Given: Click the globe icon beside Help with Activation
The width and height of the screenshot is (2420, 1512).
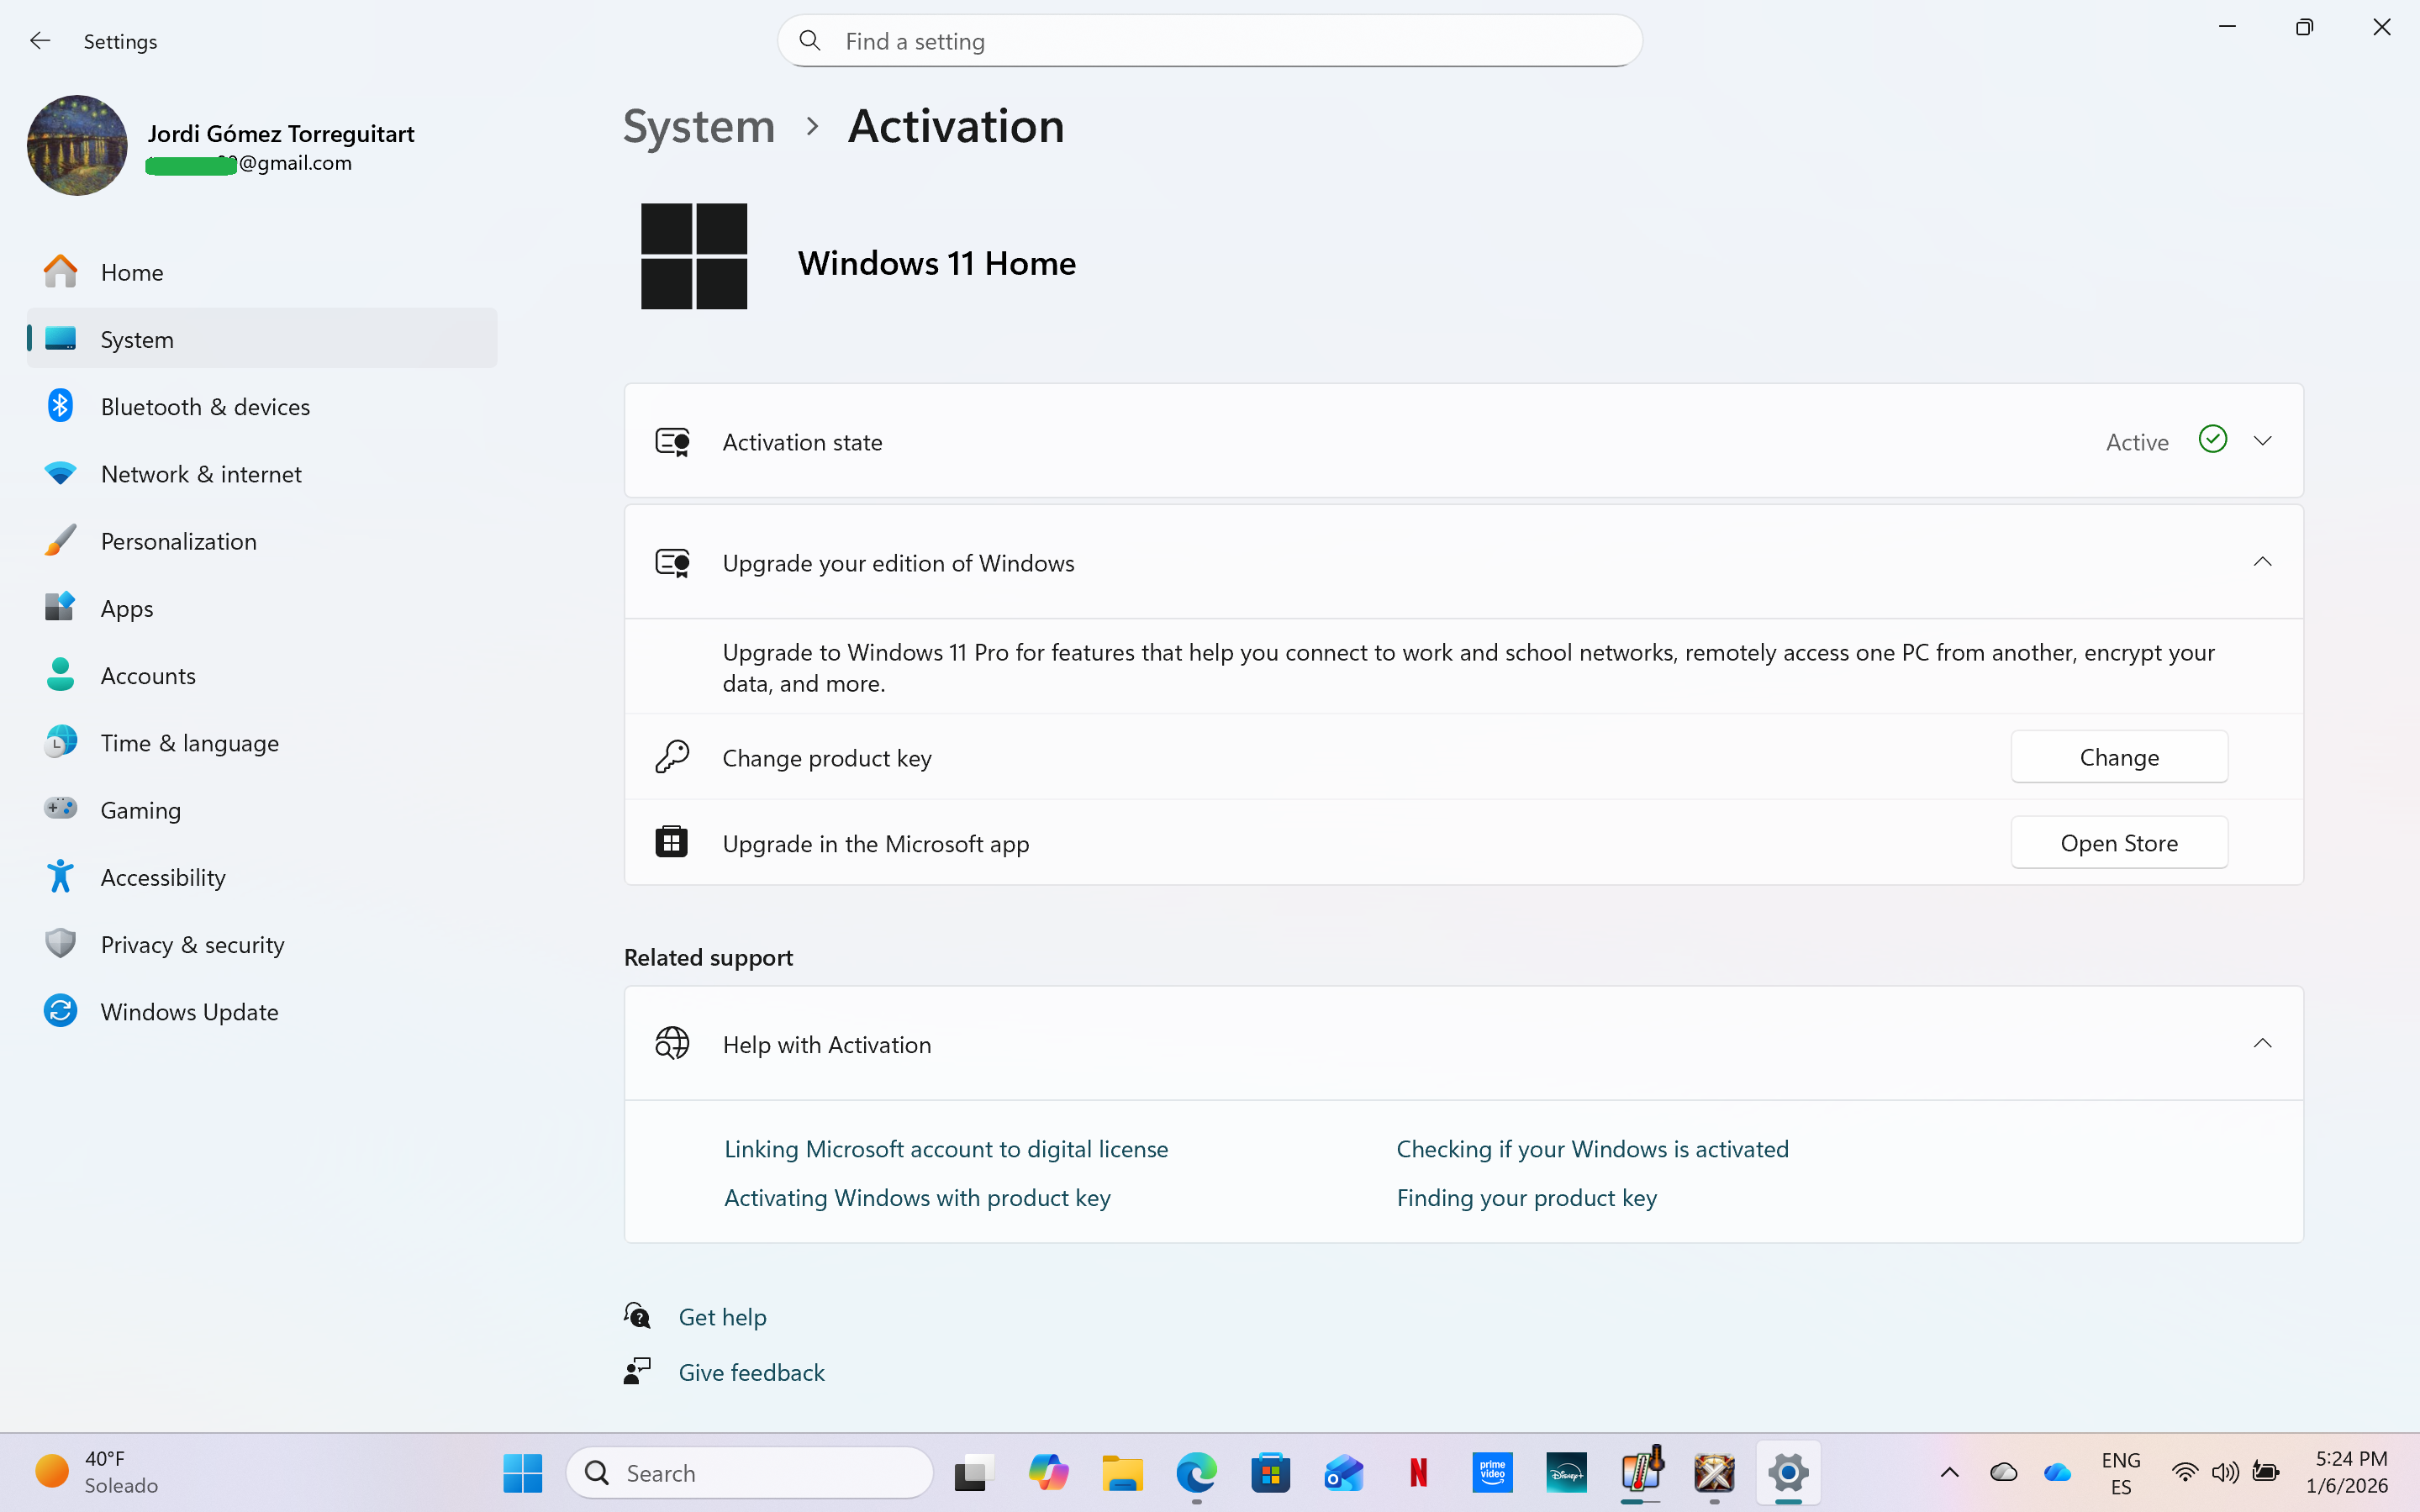Looking at the screenshot, I should 672,1043.
